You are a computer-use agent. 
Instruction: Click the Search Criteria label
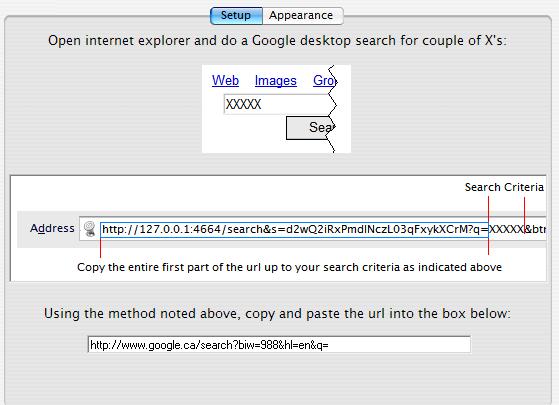click(504, 187)
